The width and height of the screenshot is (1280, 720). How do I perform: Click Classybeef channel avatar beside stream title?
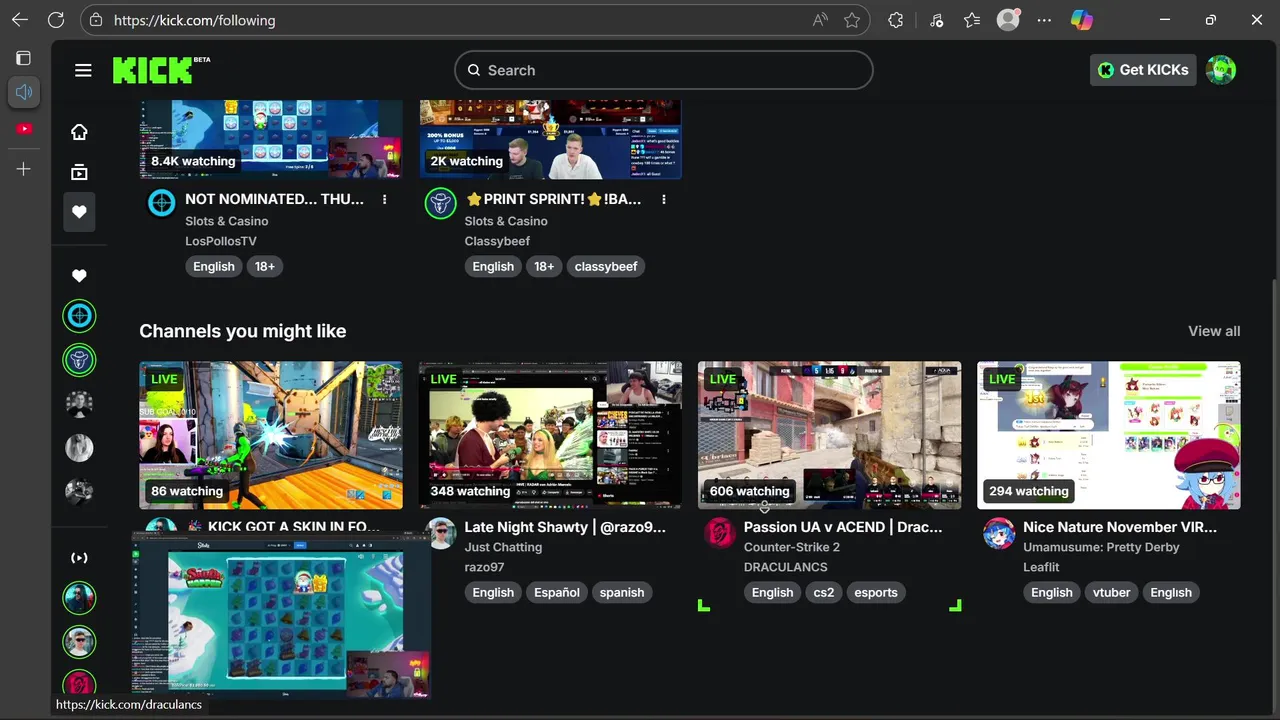(440, 203)
